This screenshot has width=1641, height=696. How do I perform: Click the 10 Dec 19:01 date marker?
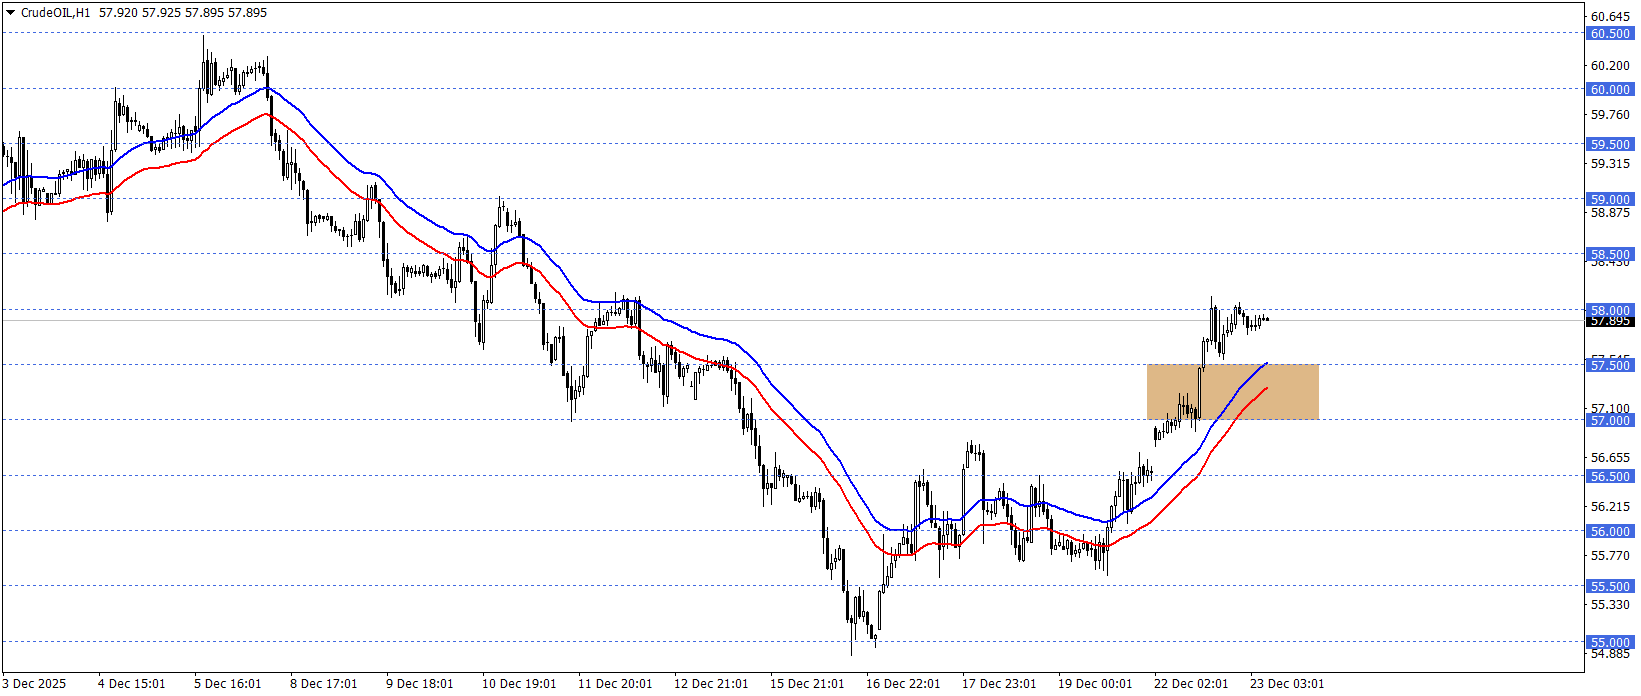pos(519,684)
